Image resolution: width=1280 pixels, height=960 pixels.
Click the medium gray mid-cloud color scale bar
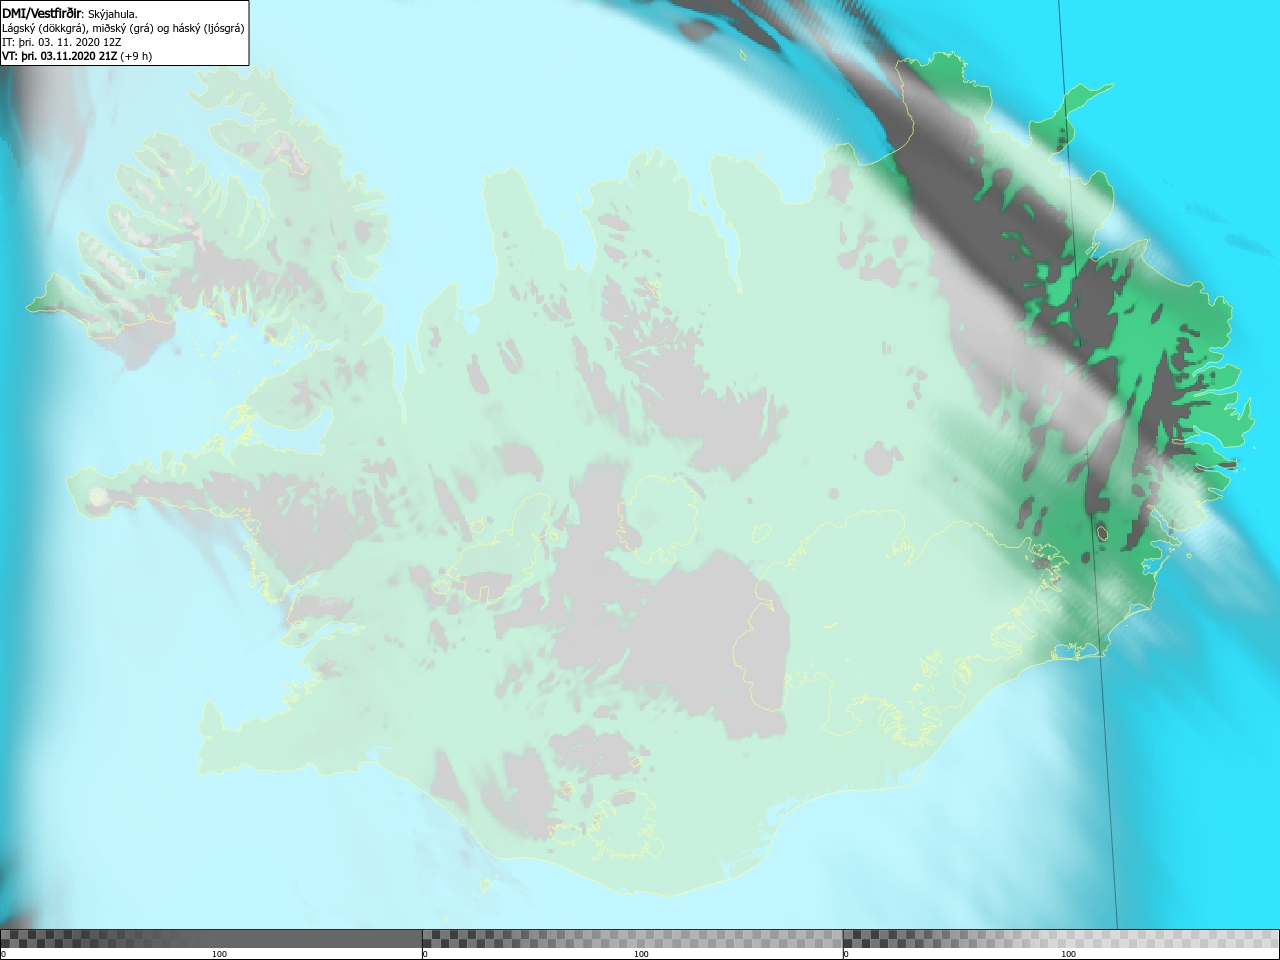click(x=632, y=939)
